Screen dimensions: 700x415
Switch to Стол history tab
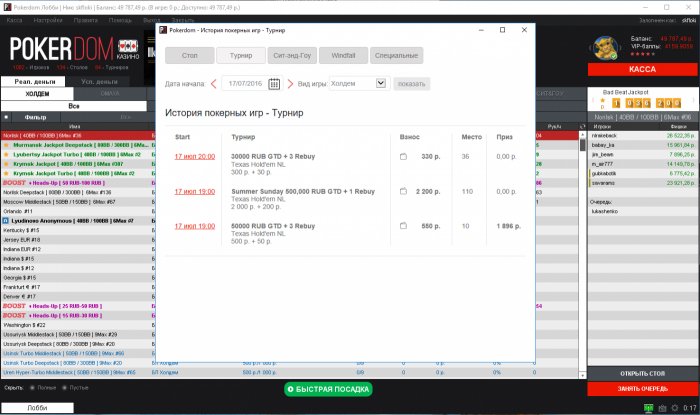coord(190,55)
